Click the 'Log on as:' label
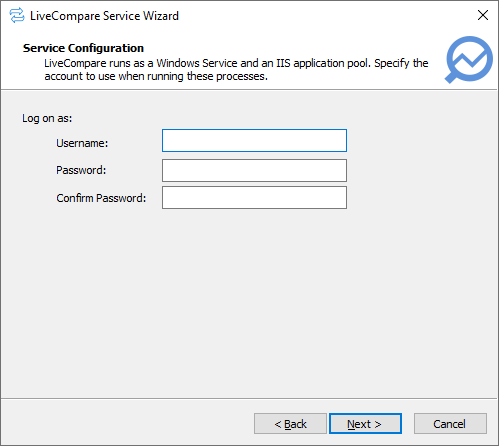The width and height of the screenshot is (499, 446). coord(47,118)
